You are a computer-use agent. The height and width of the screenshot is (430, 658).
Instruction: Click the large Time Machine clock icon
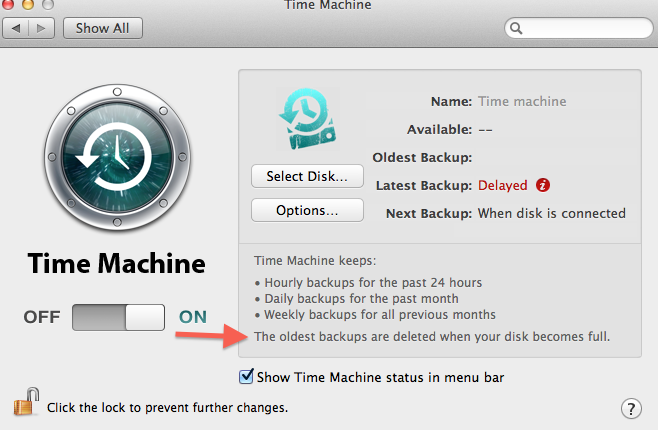pyautogui.click(x=118, y=157)
